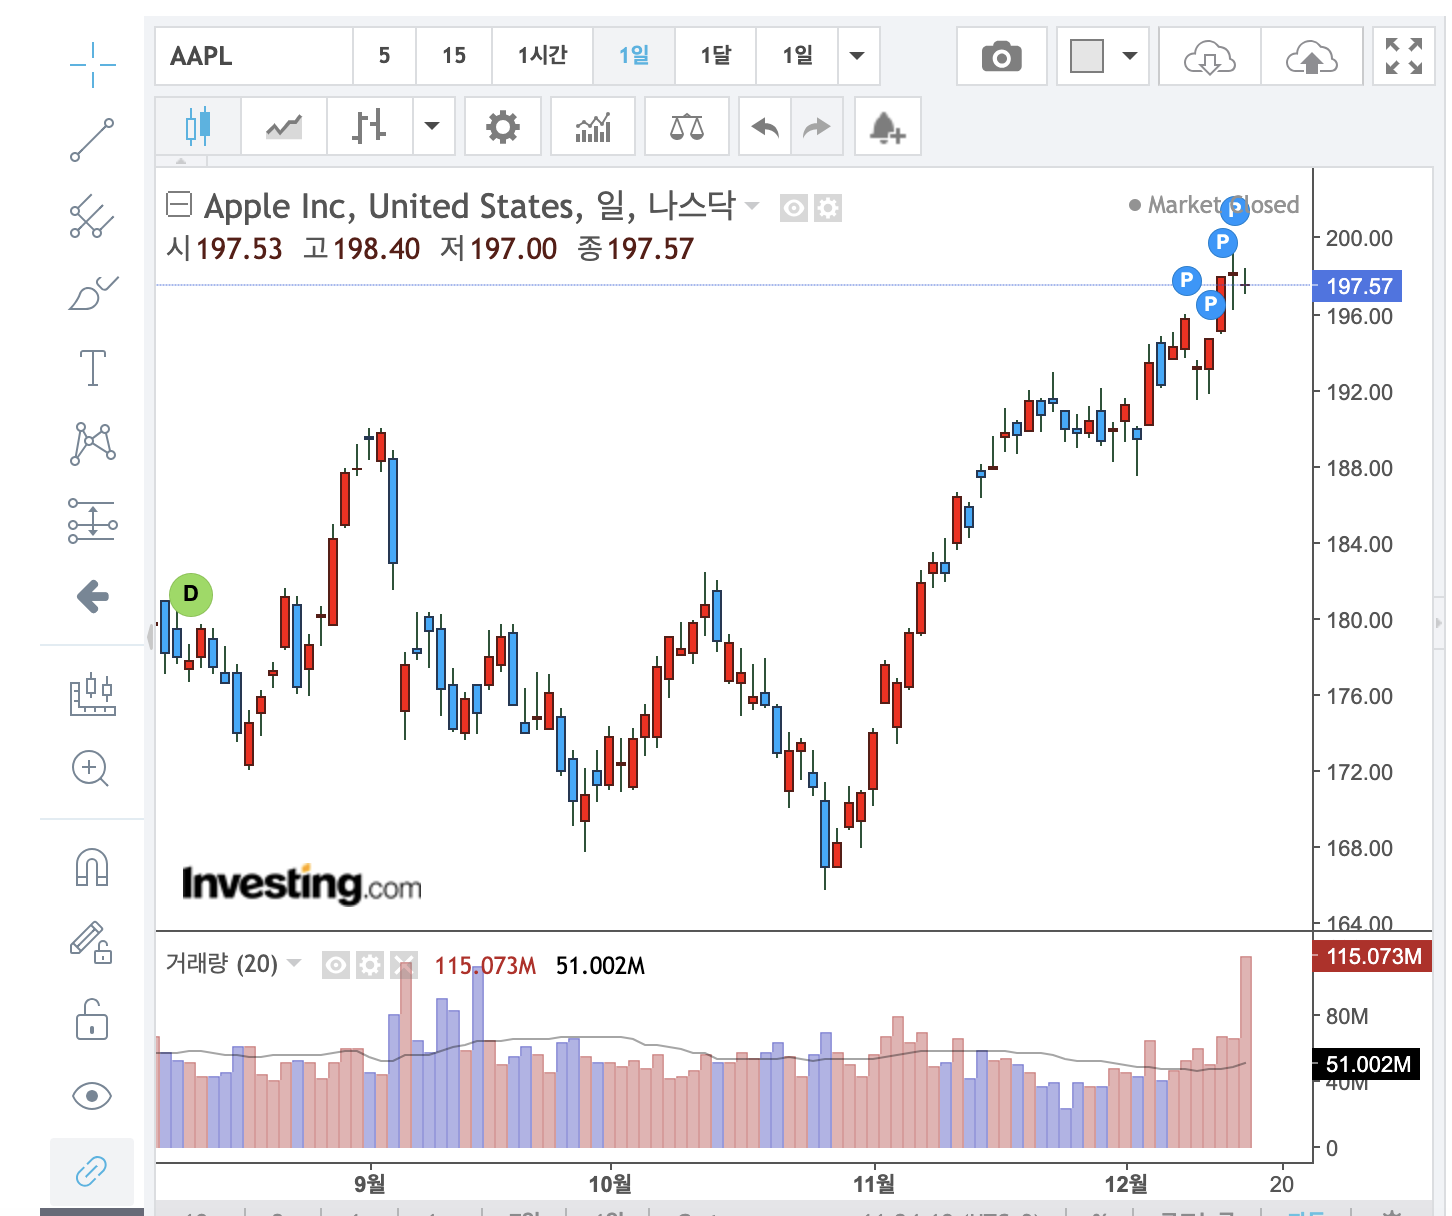This screenshot has height=1216, width=1452.
Task: Click the 9월 time axis label
Action: [370, 1184]
